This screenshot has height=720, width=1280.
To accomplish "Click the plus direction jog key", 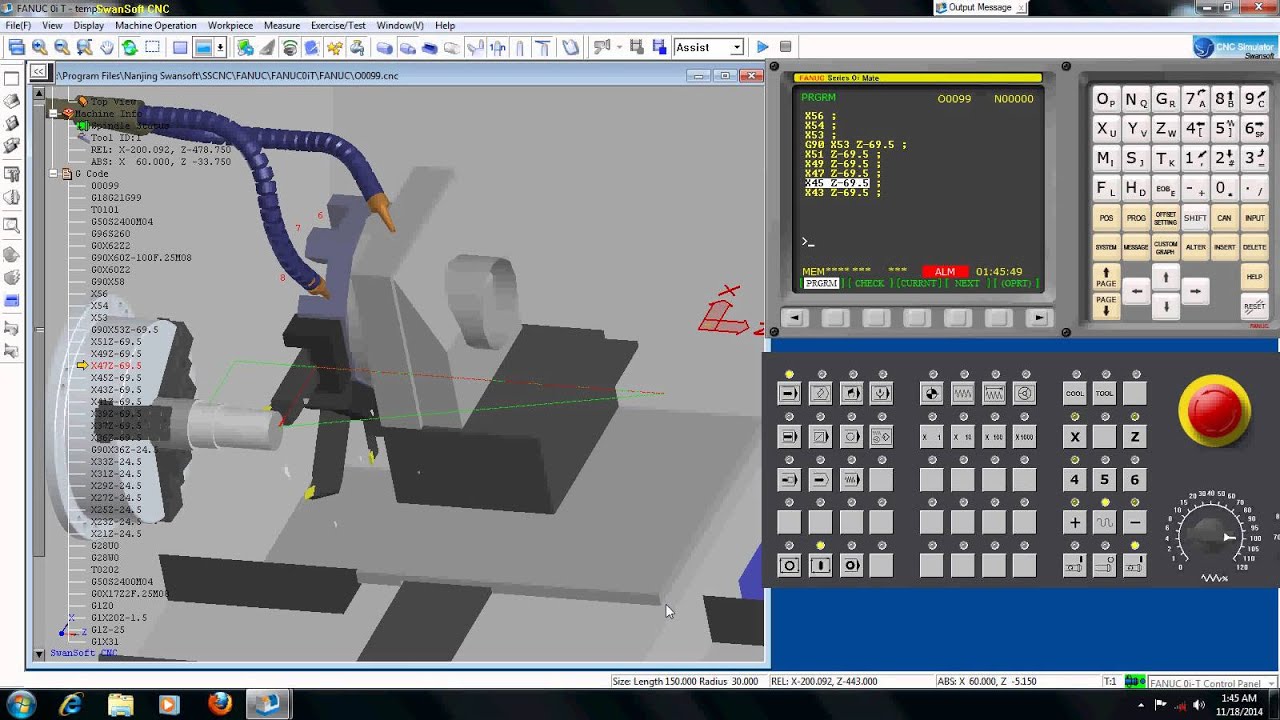I will (1075, 523).
